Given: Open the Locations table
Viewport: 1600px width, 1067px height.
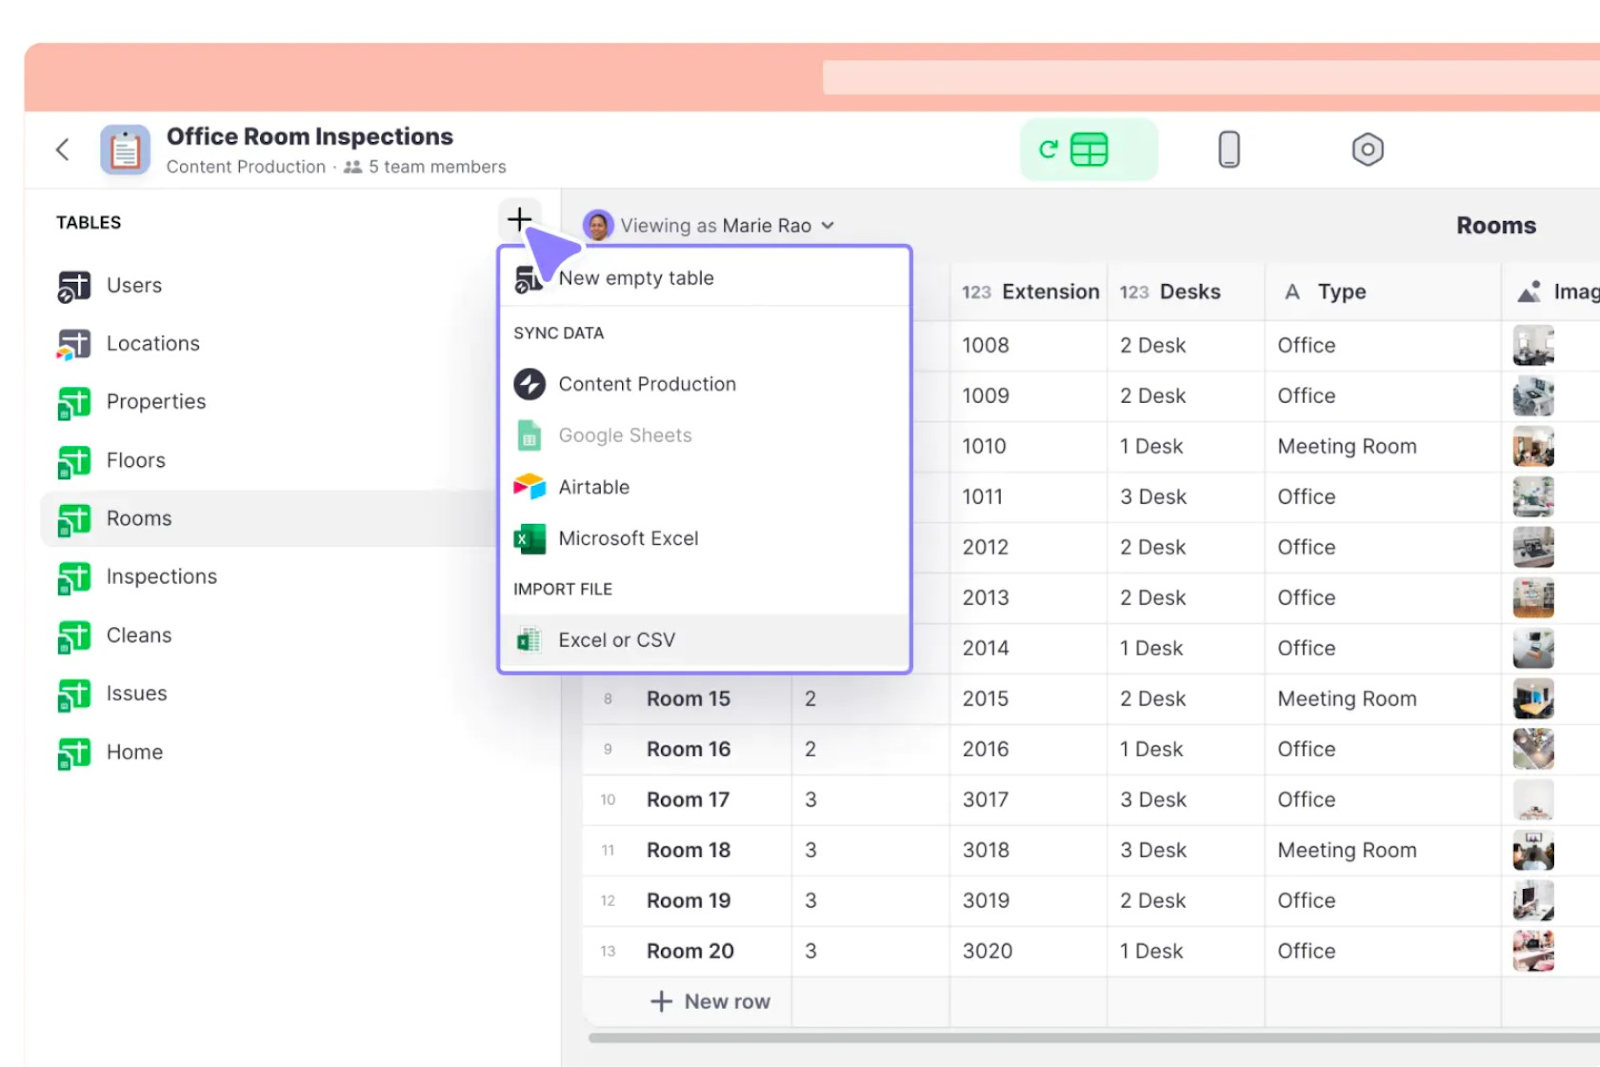Looking at the screenshot, I should pyautogui.click(x=270, y=344).
